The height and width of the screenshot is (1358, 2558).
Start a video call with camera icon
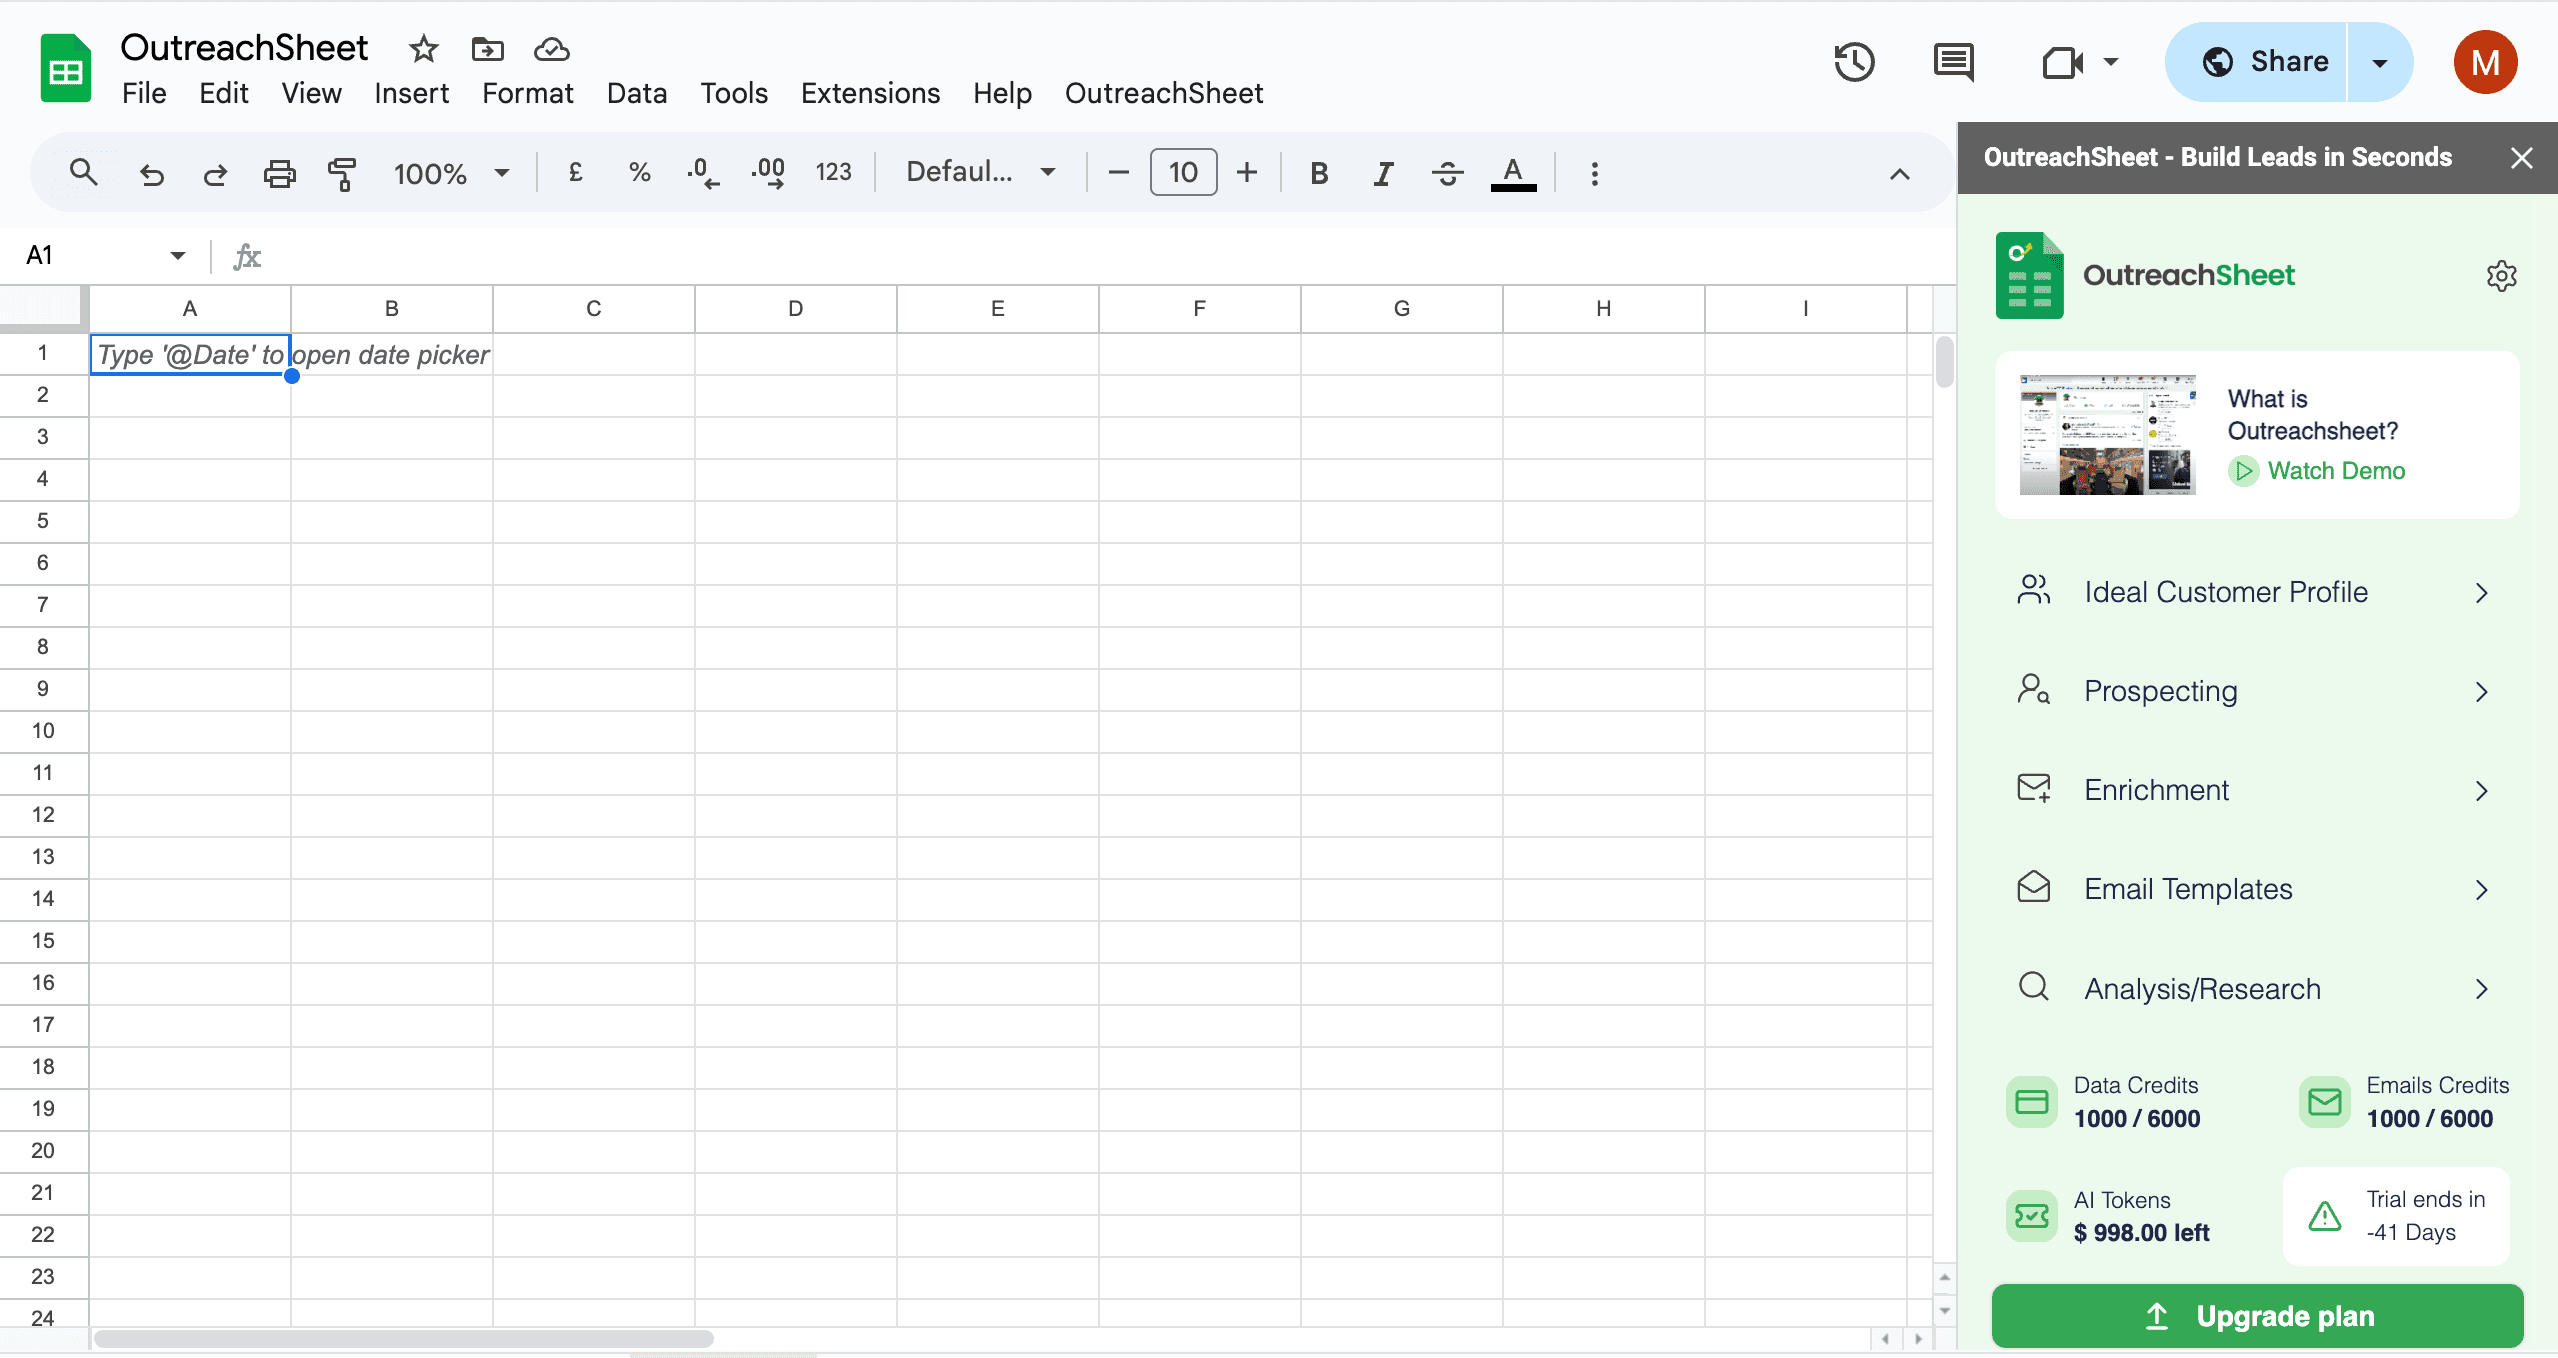(x=2062, y=62)
